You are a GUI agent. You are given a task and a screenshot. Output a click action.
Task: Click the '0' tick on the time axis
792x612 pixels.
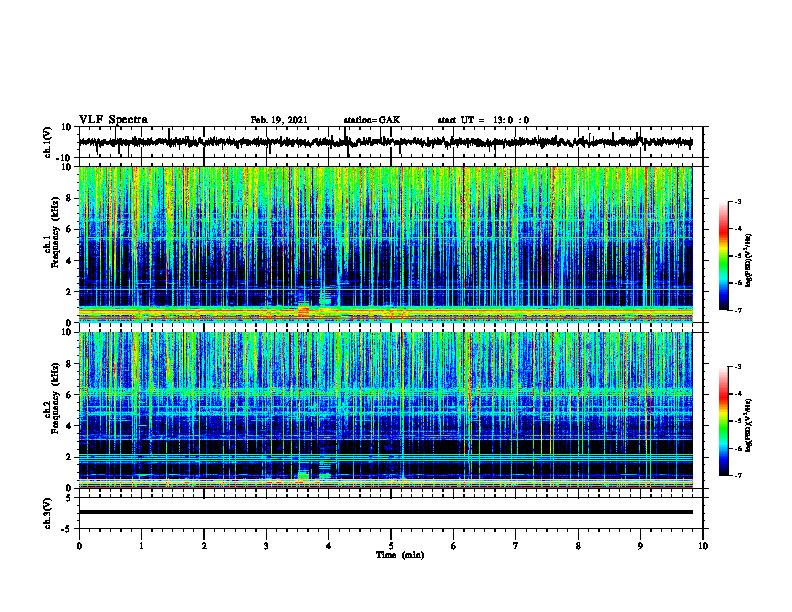point(79,546)
